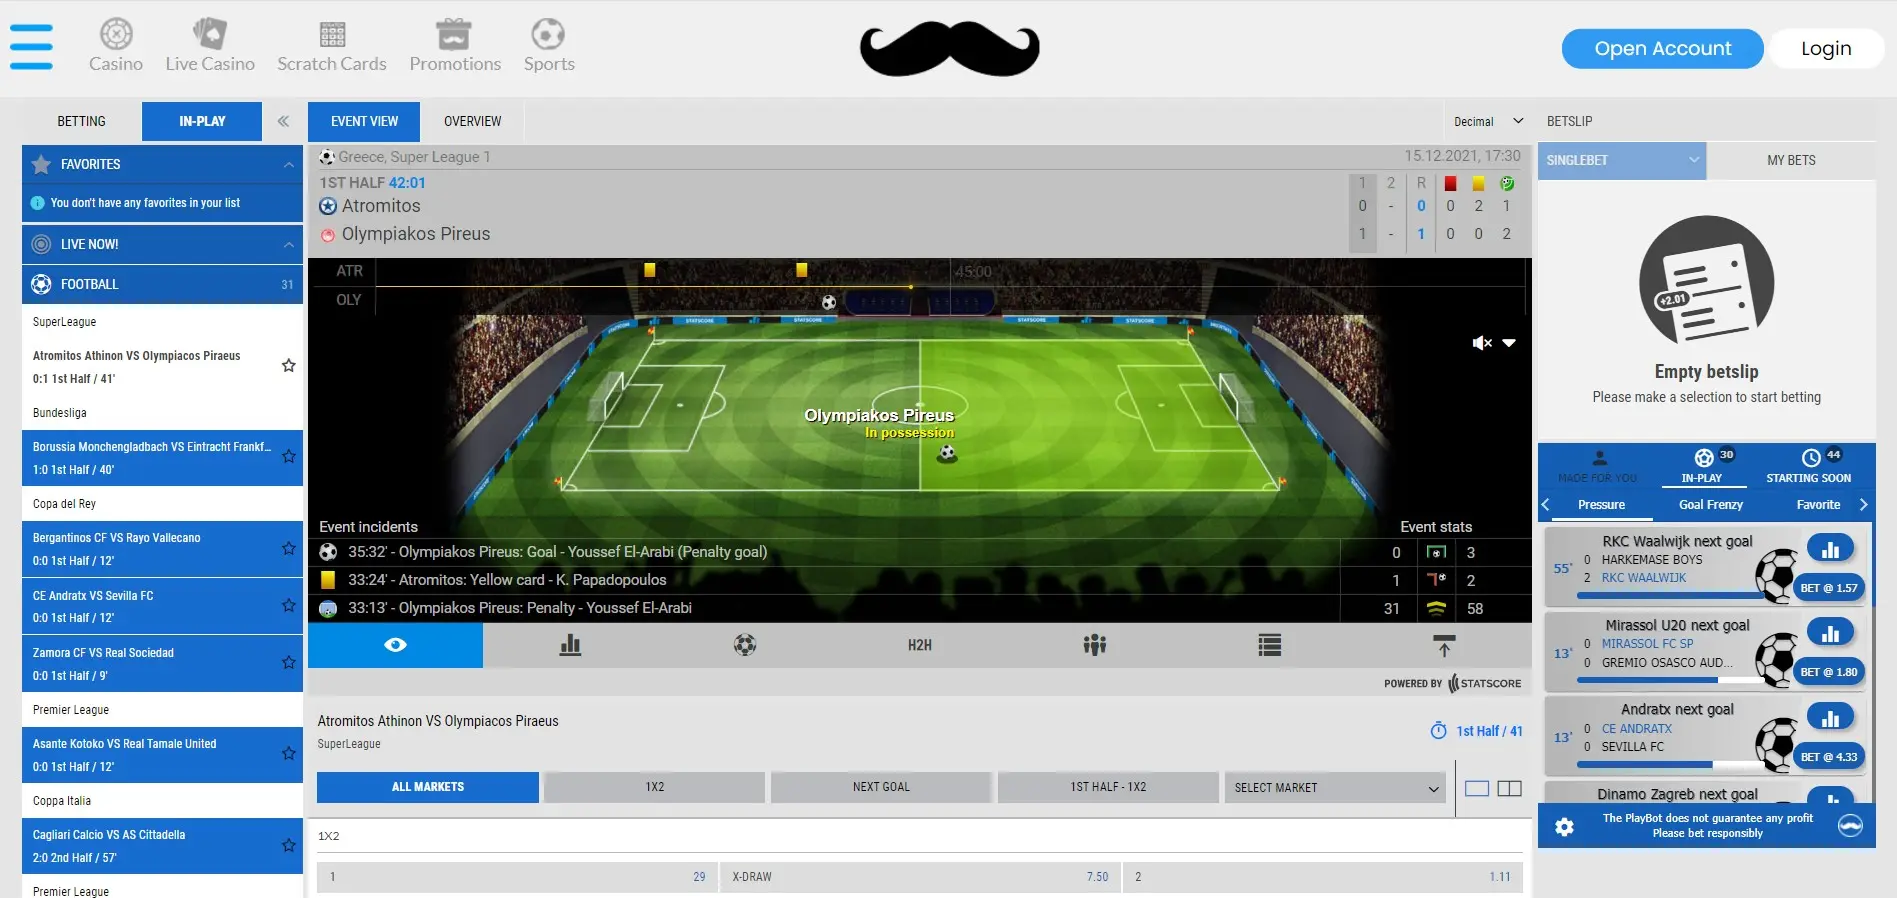The image size is (1897, 898).
Task: Favorite Cagliari Calcio vs AS Cittadella
Action: click(289, 845)
